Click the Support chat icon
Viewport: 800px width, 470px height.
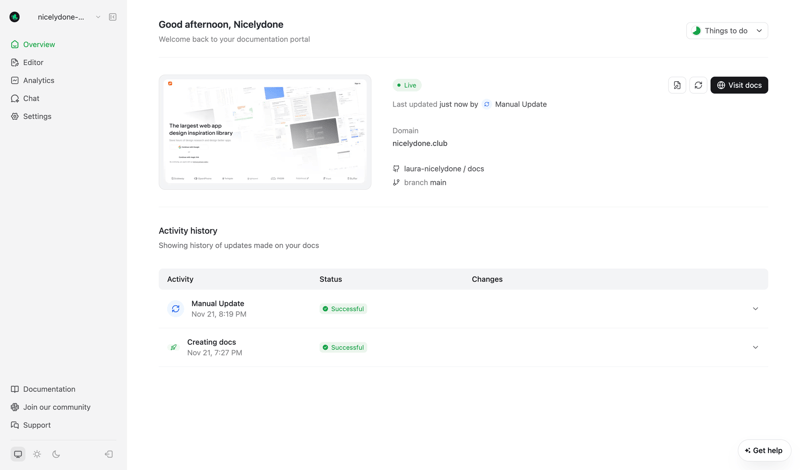pos(15,425)
